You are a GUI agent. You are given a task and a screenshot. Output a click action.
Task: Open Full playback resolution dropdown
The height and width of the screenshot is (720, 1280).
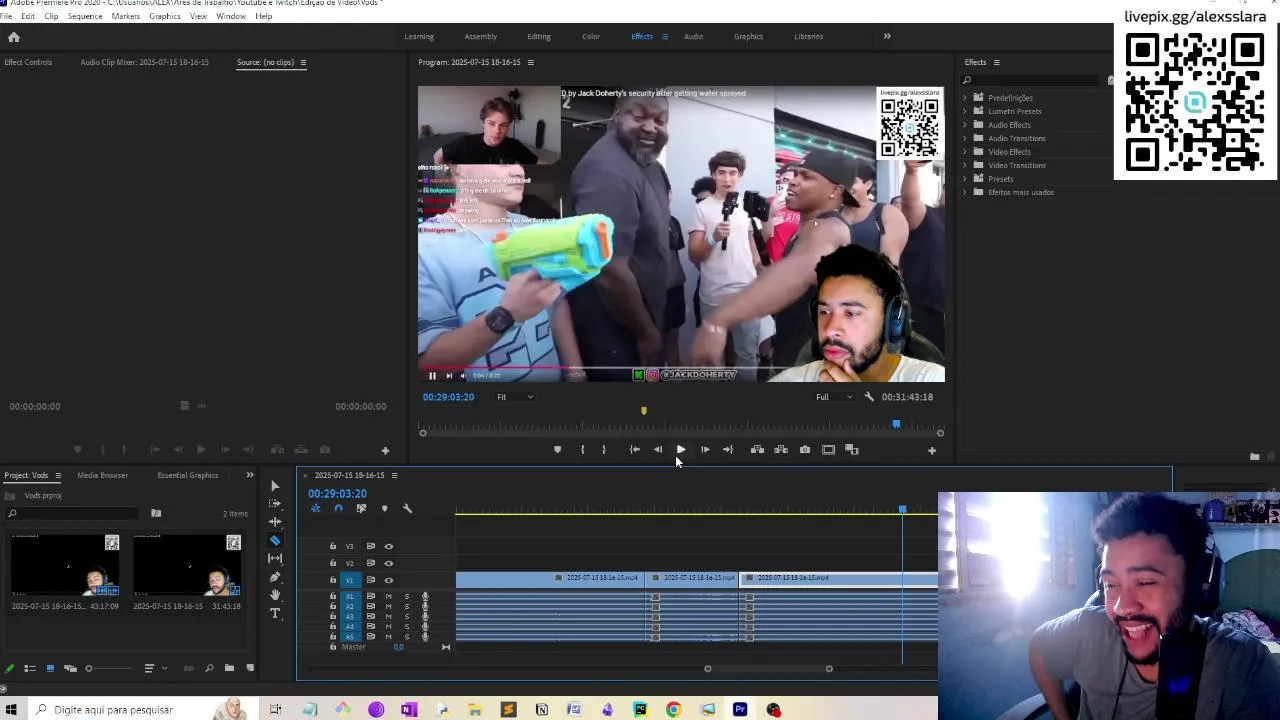tap(834, 397)
